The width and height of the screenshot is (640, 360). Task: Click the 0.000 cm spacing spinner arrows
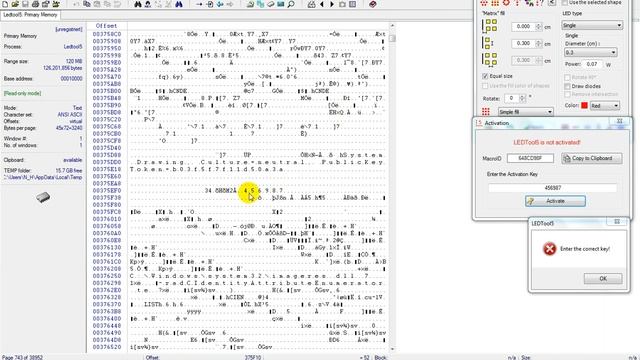[538, 27]
